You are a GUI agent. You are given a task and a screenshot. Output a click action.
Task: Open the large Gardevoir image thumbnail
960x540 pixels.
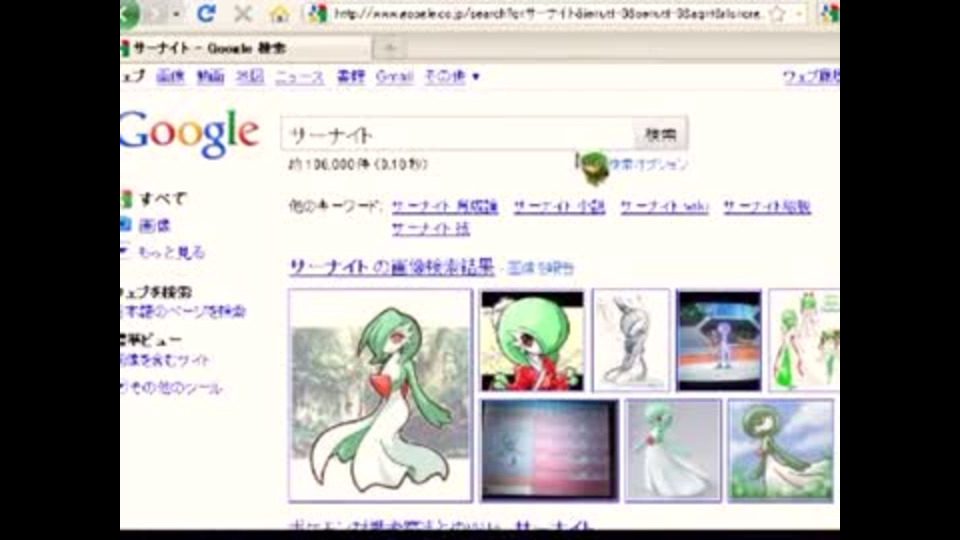pyautogui.click(x=380, y=396)
